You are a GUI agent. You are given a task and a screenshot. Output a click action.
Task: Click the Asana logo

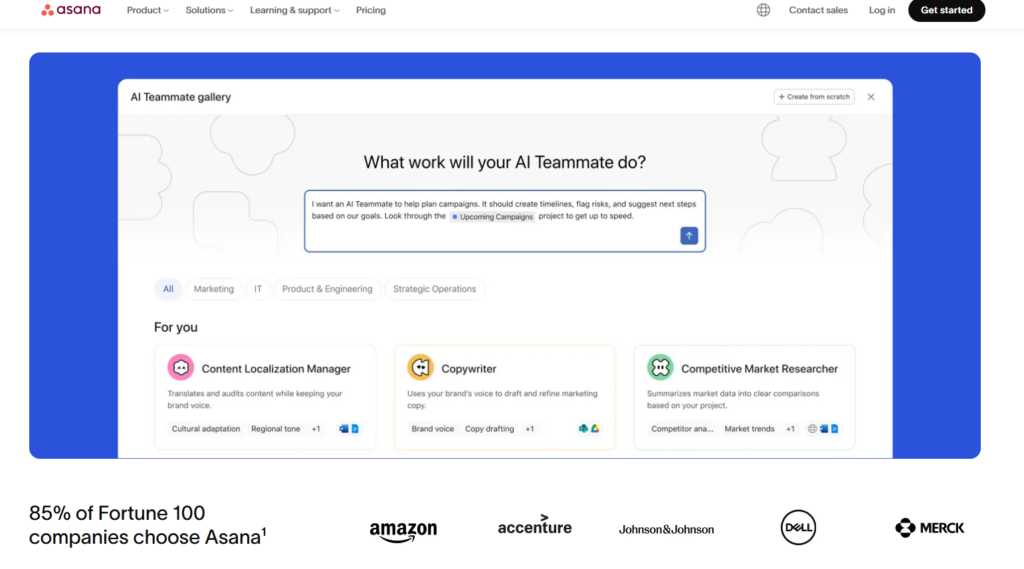click(x=71, y=10)
